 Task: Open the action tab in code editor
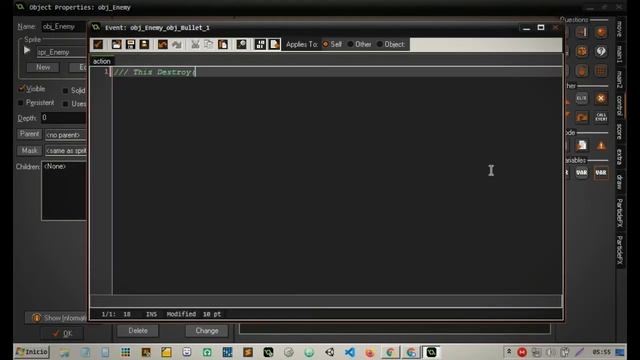click(x=102, y=61)
